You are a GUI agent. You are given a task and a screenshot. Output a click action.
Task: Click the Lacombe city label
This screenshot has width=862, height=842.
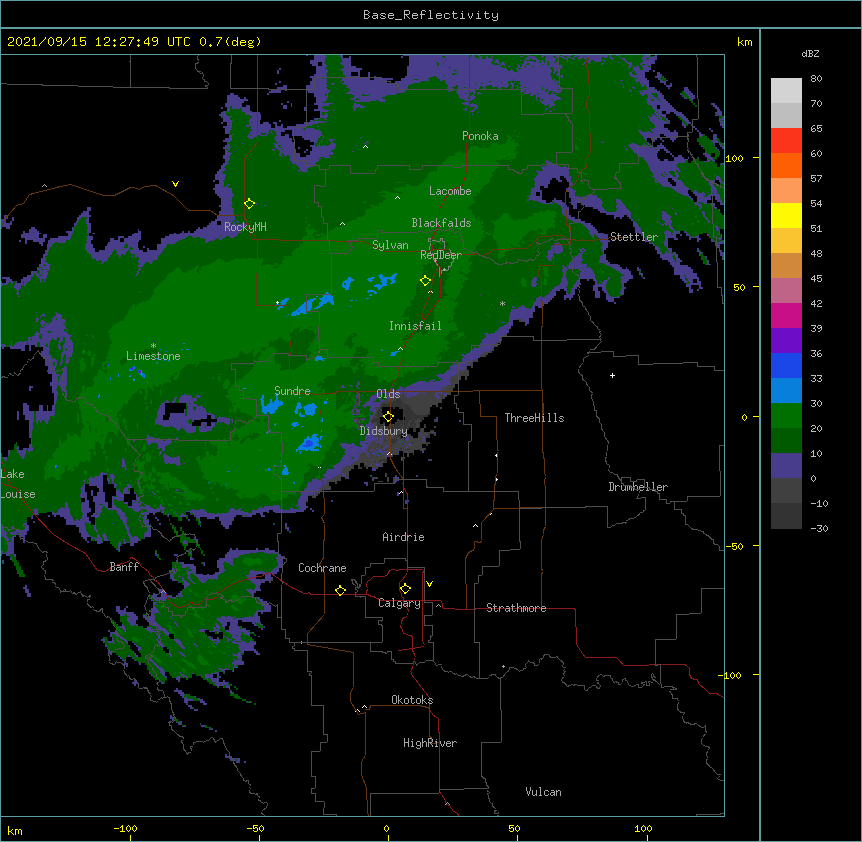click(450, 191)
